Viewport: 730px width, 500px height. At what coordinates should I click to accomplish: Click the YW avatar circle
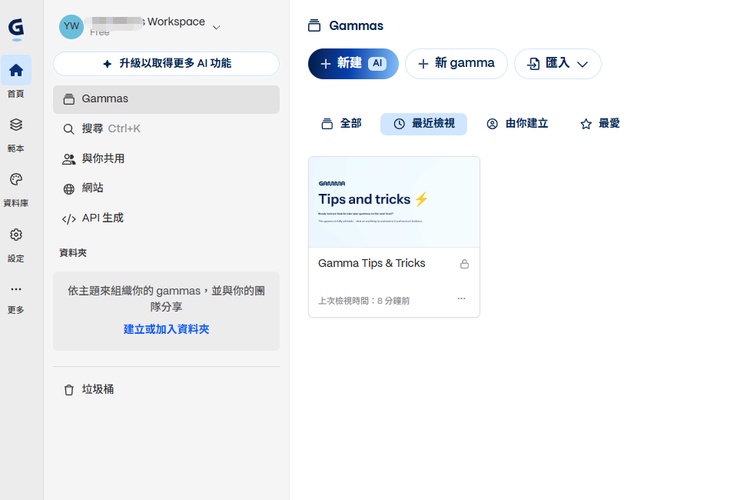71,27
